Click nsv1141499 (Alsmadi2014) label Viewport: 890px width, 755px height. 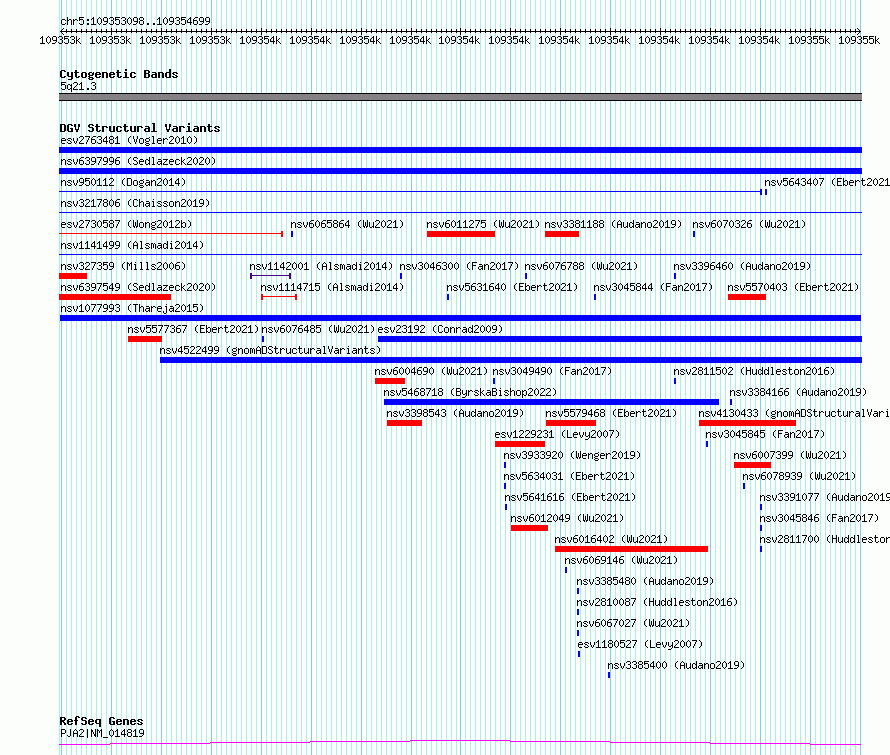132,245
